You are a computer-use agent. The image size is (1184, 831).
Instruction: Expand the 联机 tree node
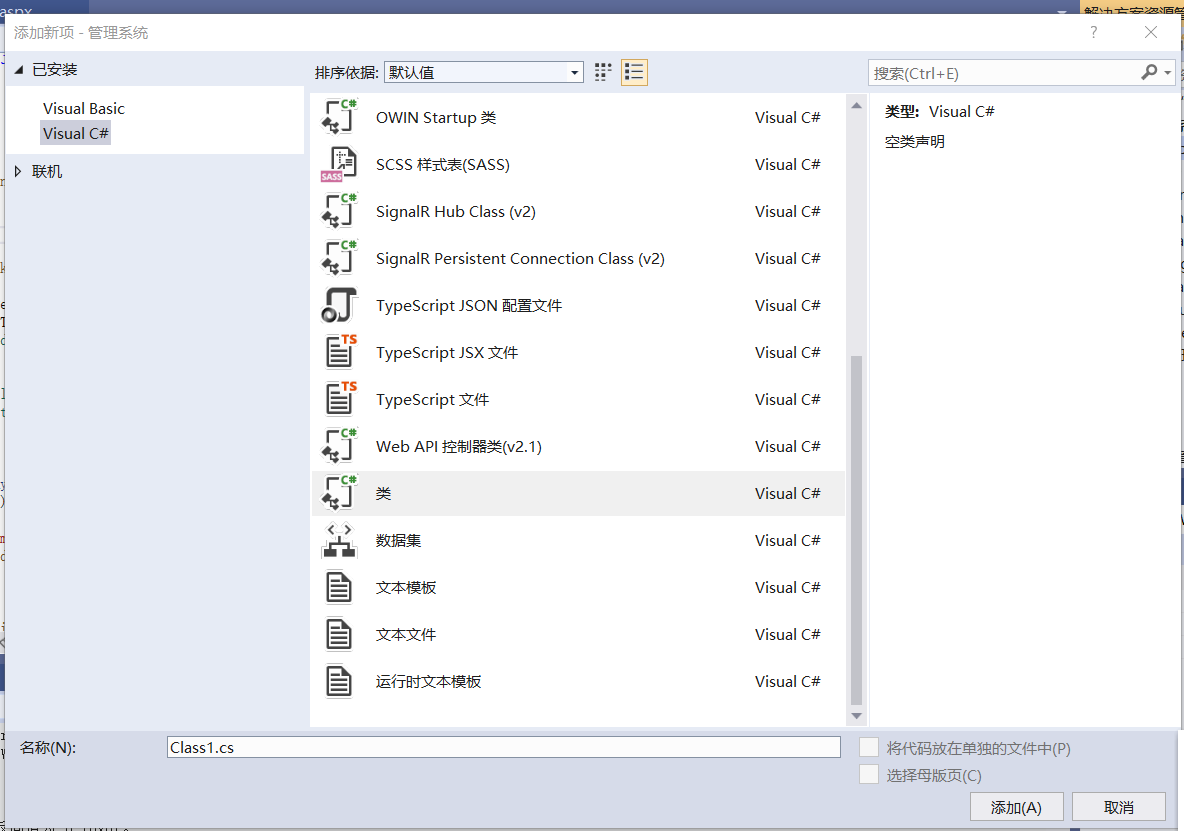18,171
